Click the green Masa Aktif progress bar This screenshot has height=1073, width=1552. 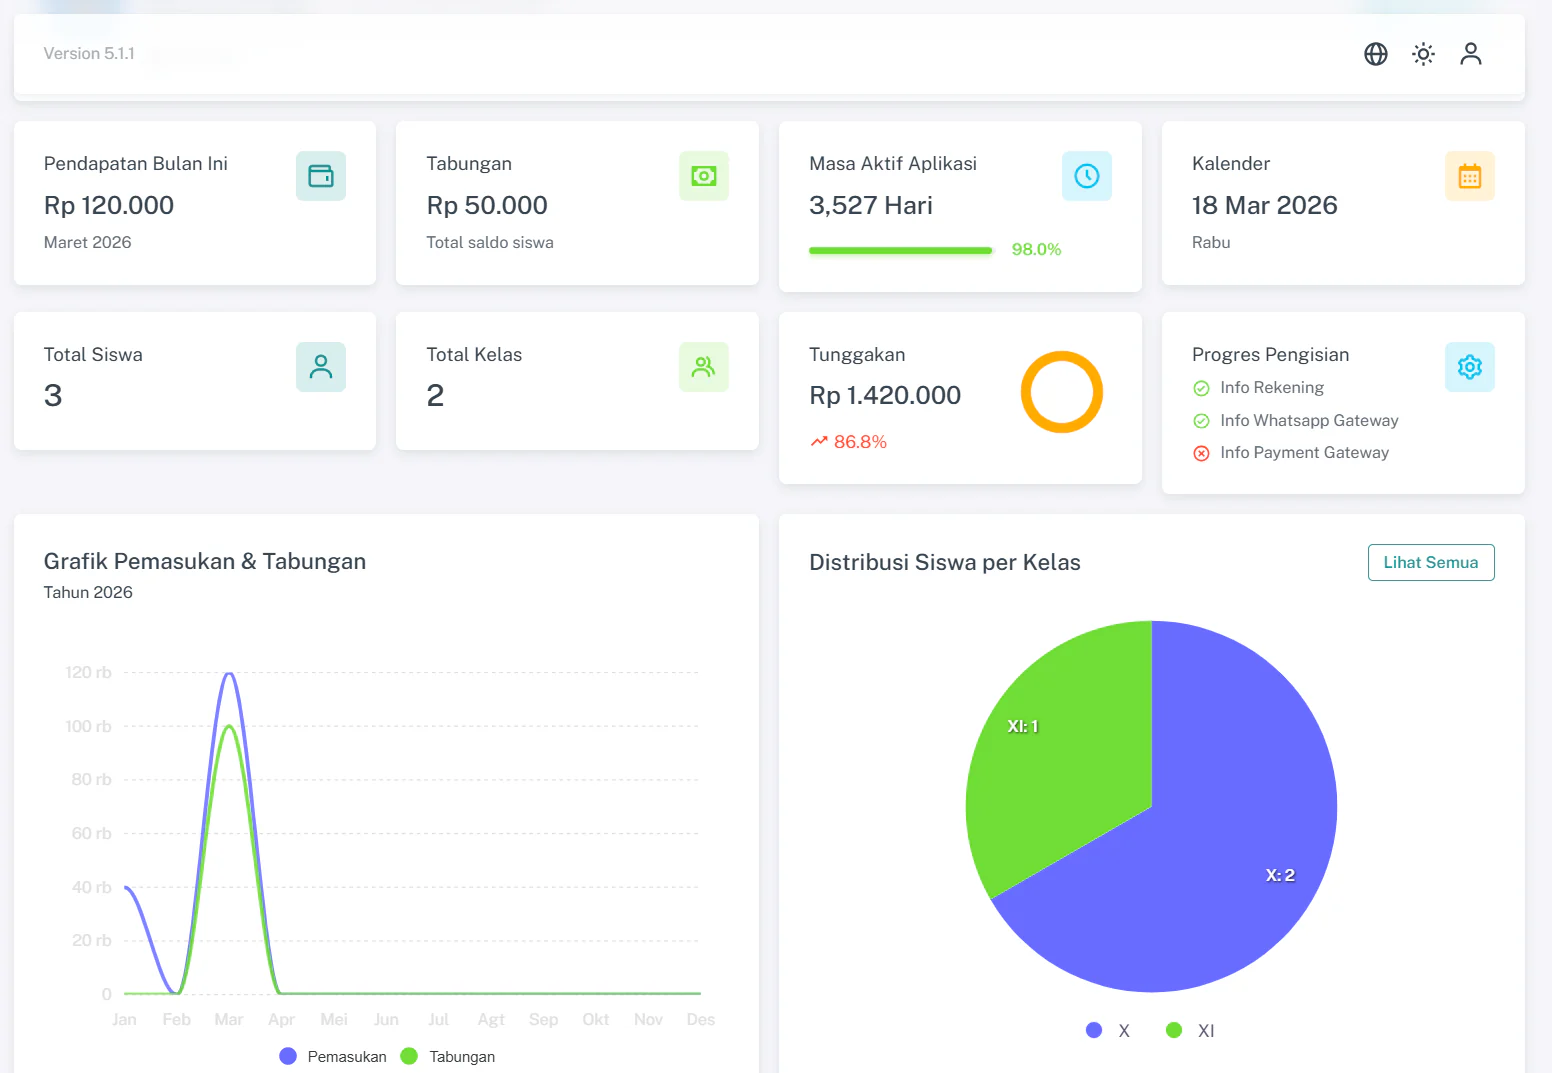(901, 250)
